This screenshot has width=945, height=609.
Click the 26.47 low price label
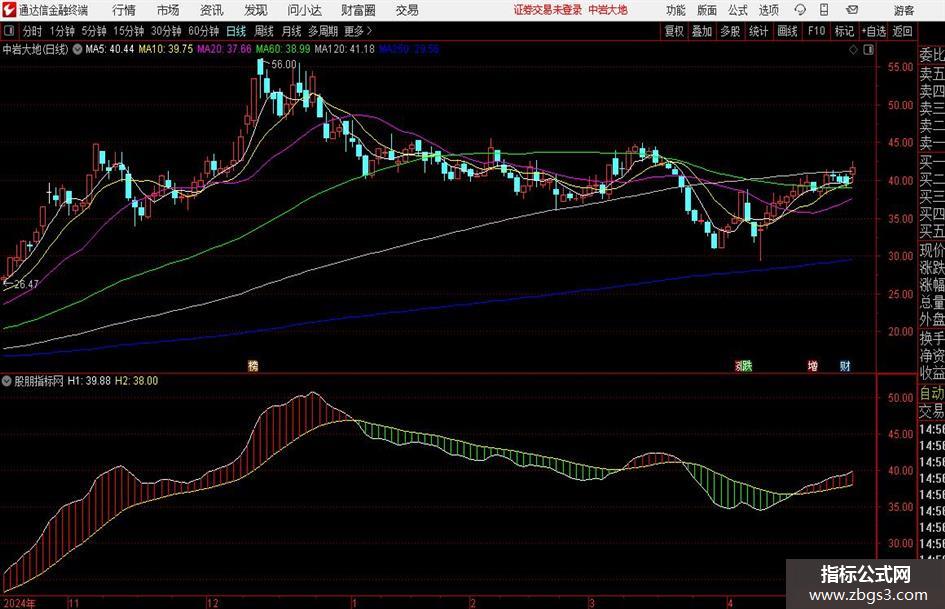click(x=26, y=284)
